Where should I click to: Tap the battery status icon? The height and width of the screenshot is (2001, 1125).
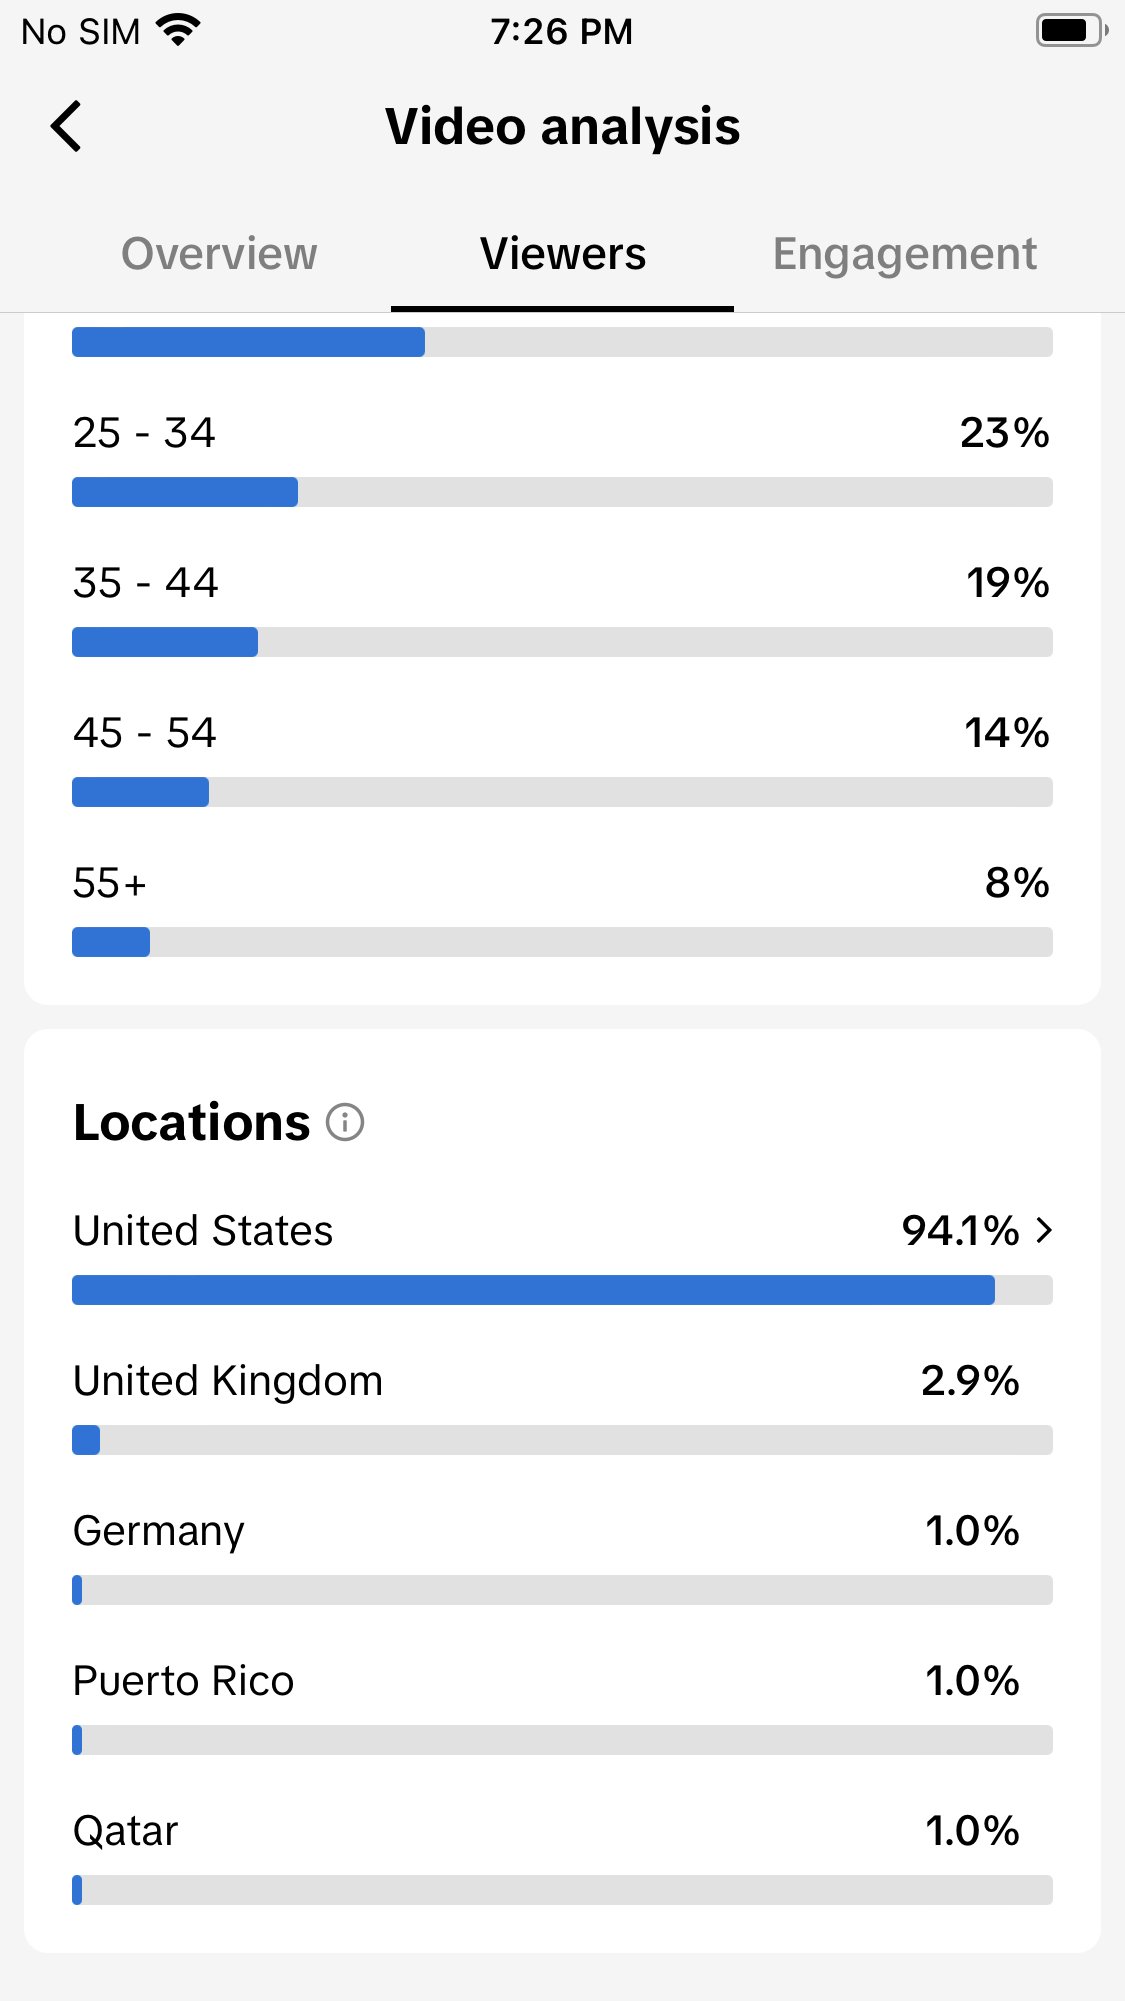[1071, 31]
